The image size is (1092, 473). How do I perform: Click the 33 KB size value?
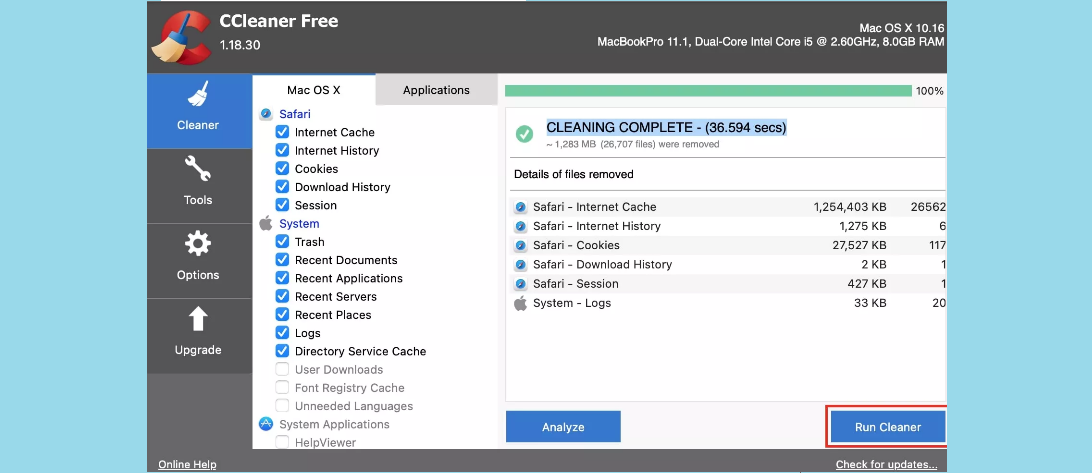(x=871, y=303)
